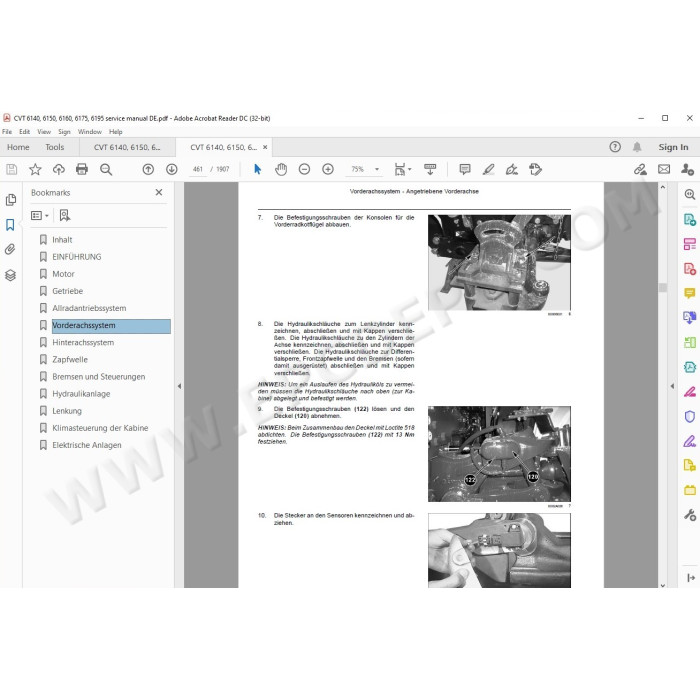Image resolution: width=700 pixels, height=700 pixels.
Task: Select the Hydraulikanlage bookmark
Action: click(x=81, y=394)
